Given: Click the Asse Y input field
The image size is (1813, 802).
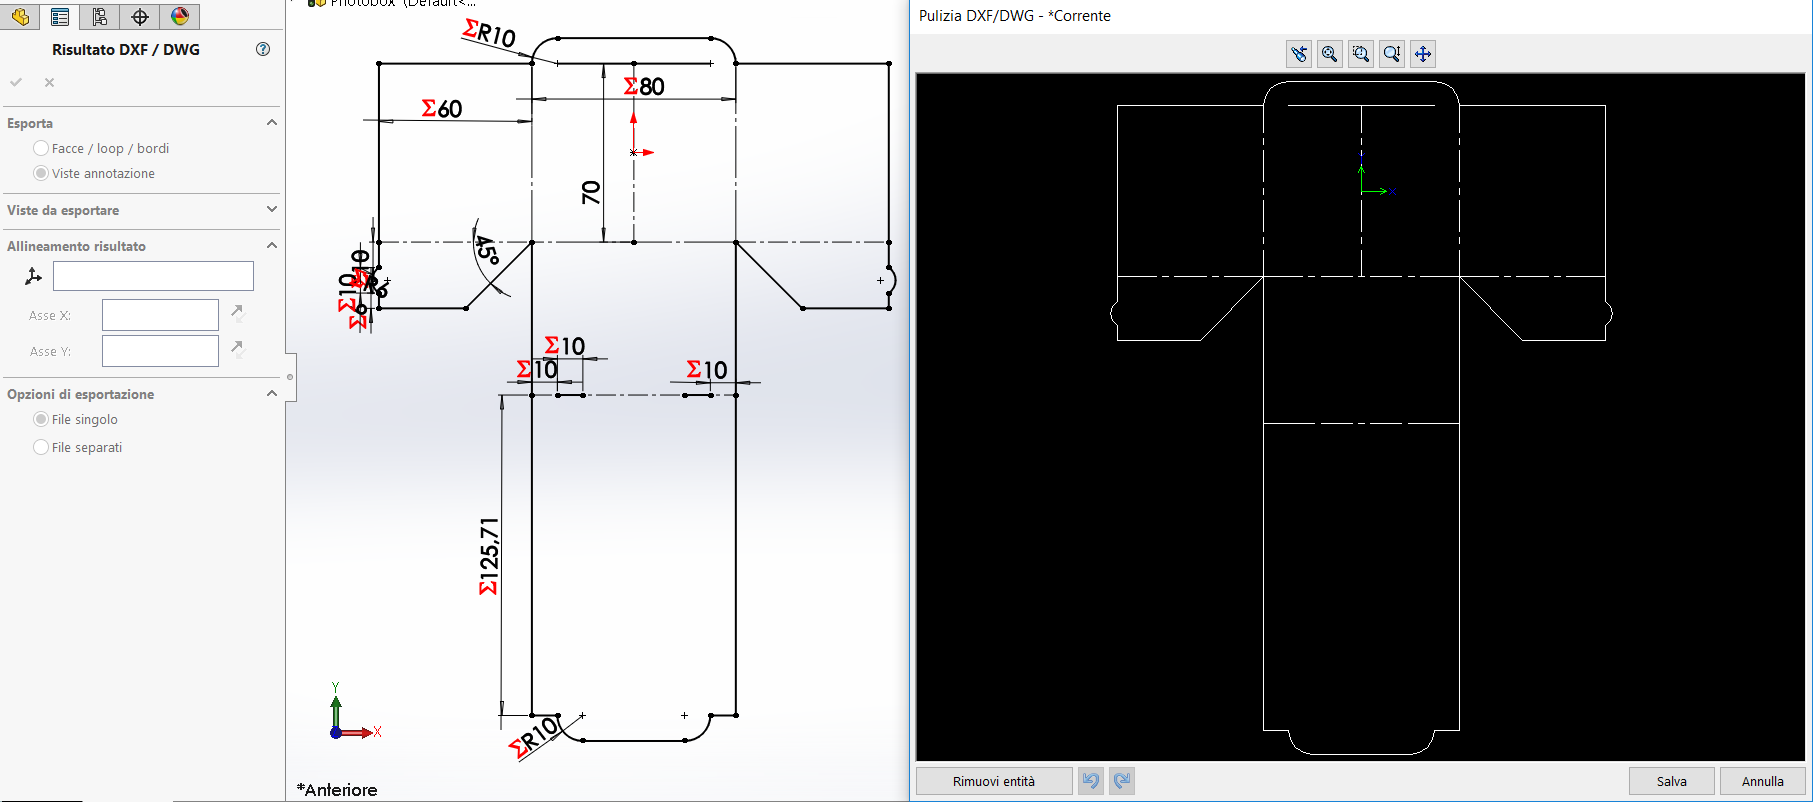Looking at the screenshot, I should tap(160, 351).
